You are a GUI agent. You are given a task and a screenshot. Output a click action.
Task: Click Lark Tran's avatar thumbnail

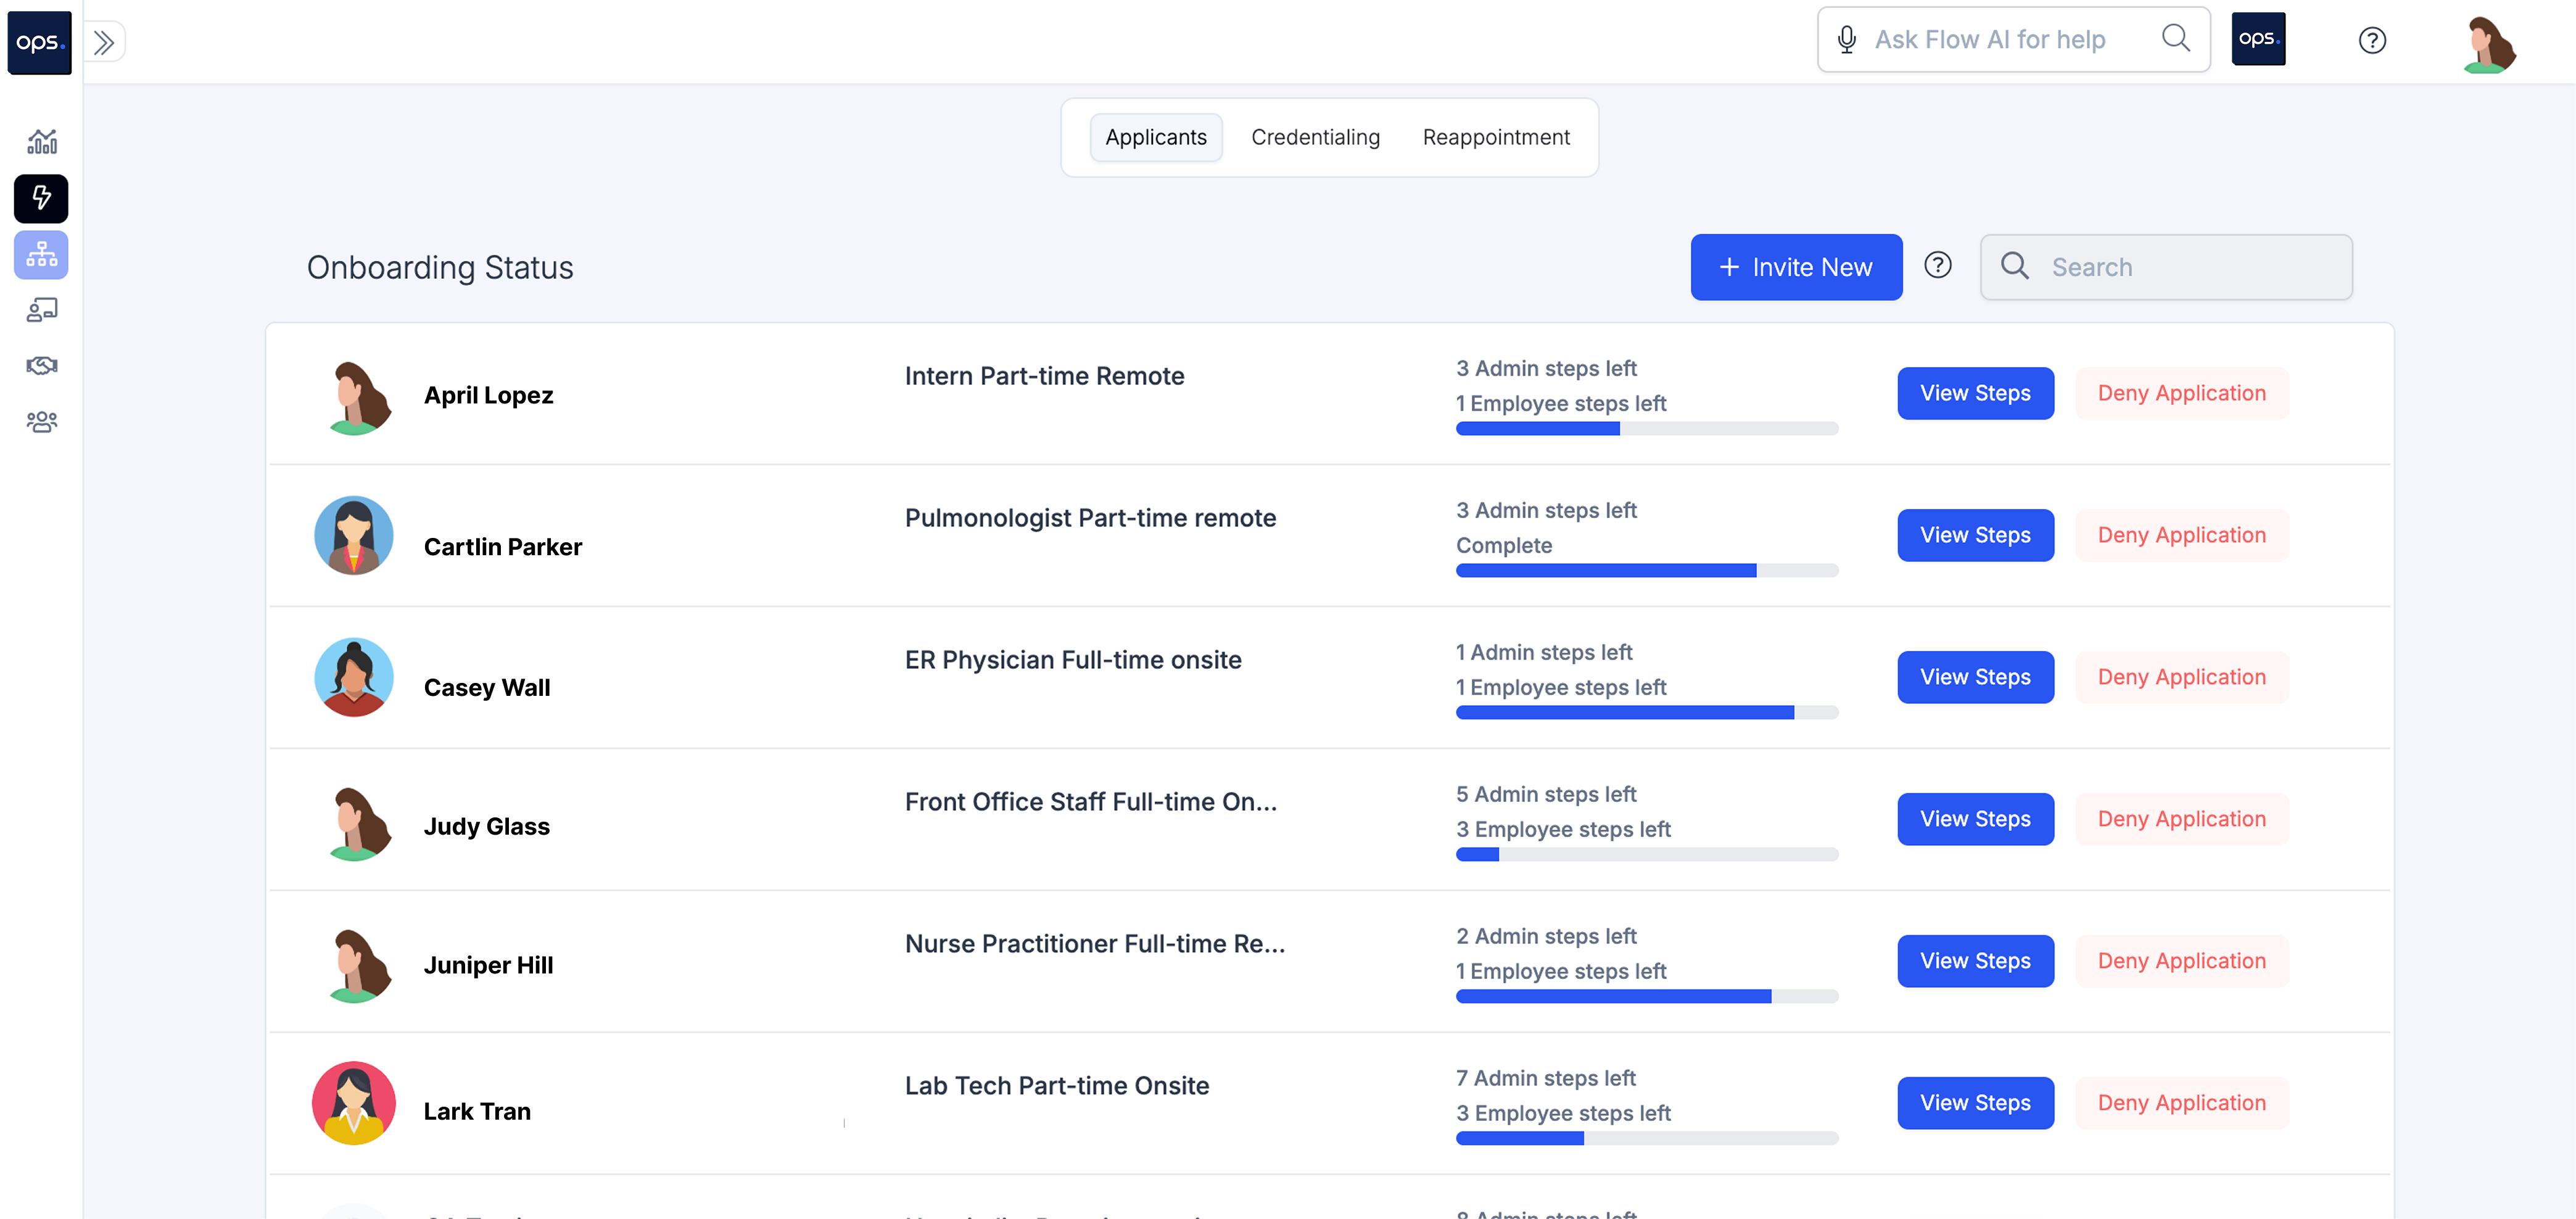[354, 1103]
